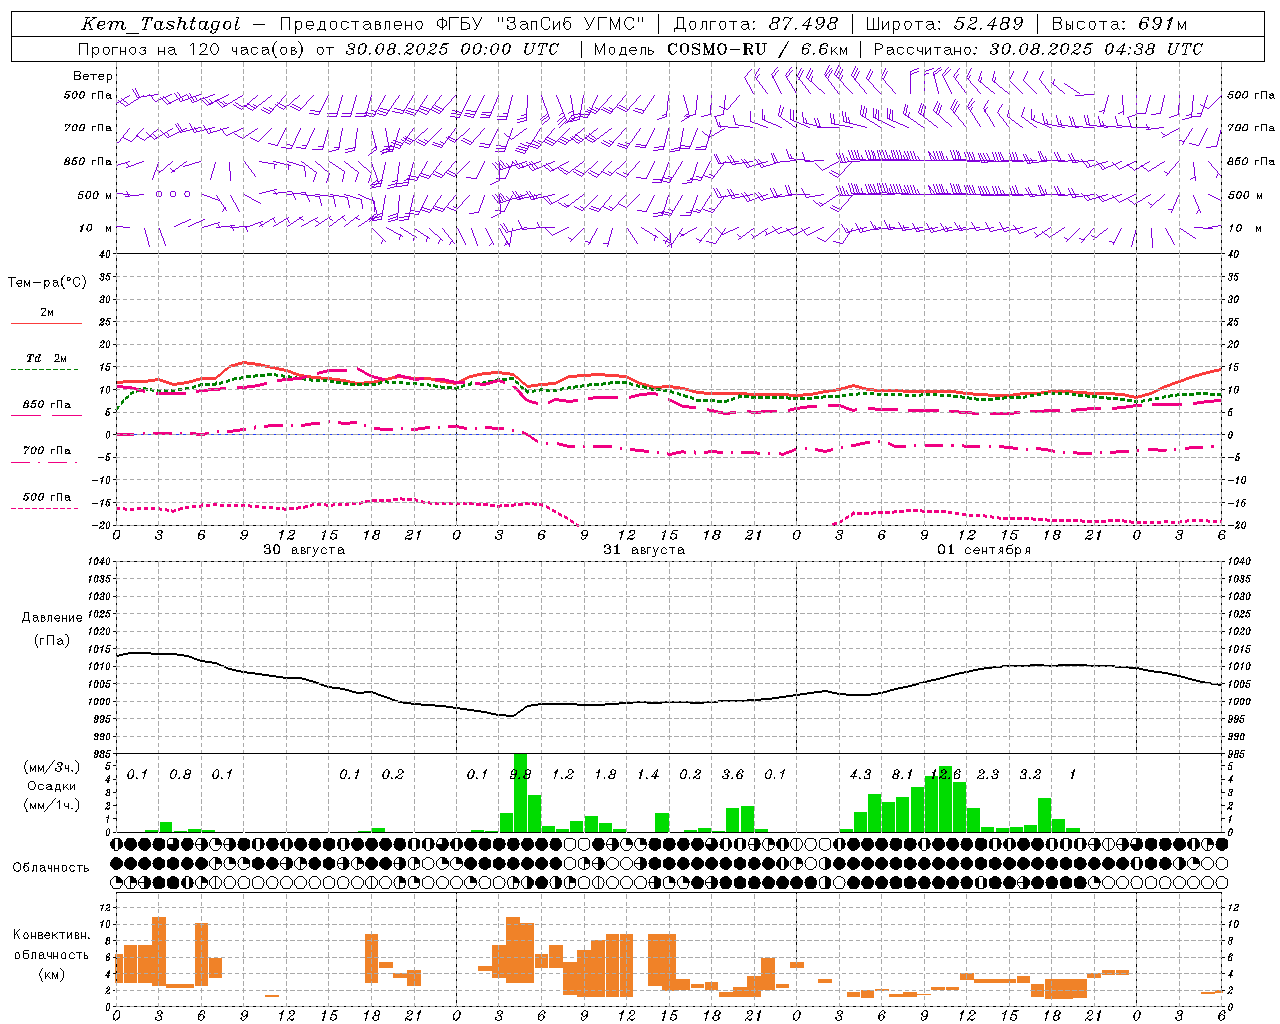1280x1024 pixels.
Task: Click the precipitation value 2.3
Action: click(988, 775)
